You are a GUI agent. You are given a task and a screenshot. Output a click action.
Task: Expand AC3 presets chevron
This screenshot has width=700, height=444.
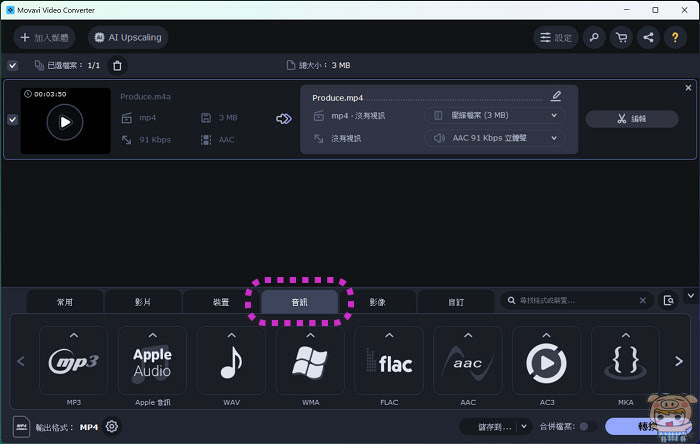547,335
